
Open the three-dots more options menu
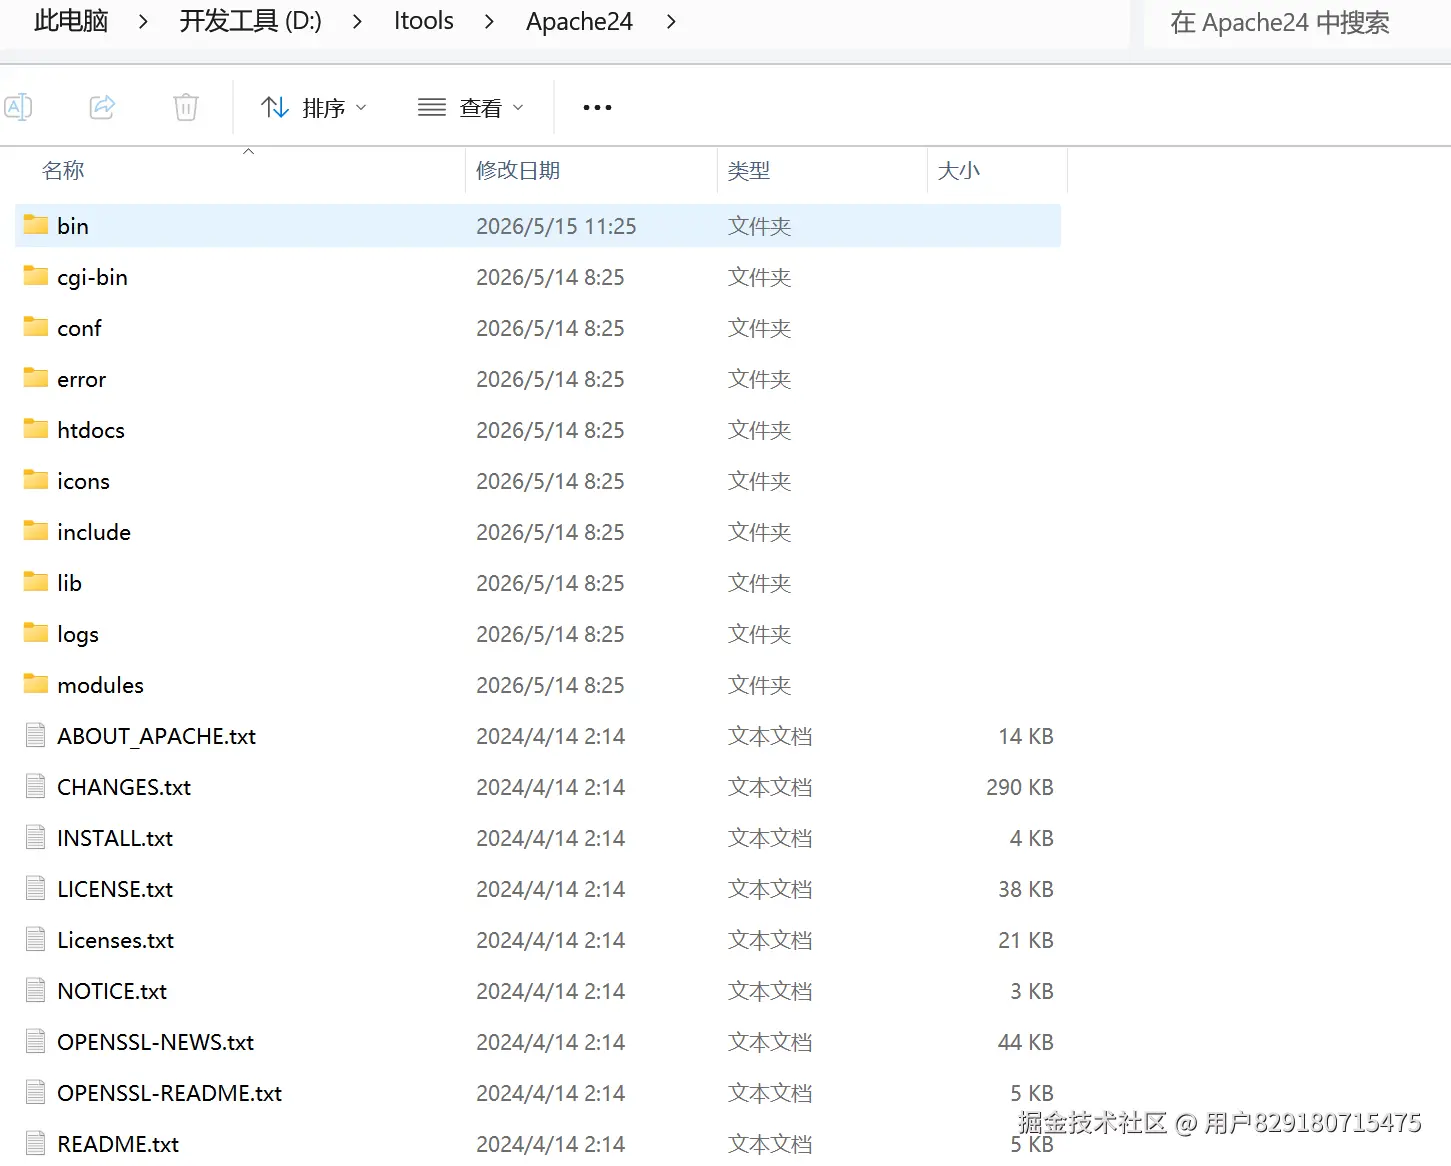pyautogui.click(x=597, y=107)
